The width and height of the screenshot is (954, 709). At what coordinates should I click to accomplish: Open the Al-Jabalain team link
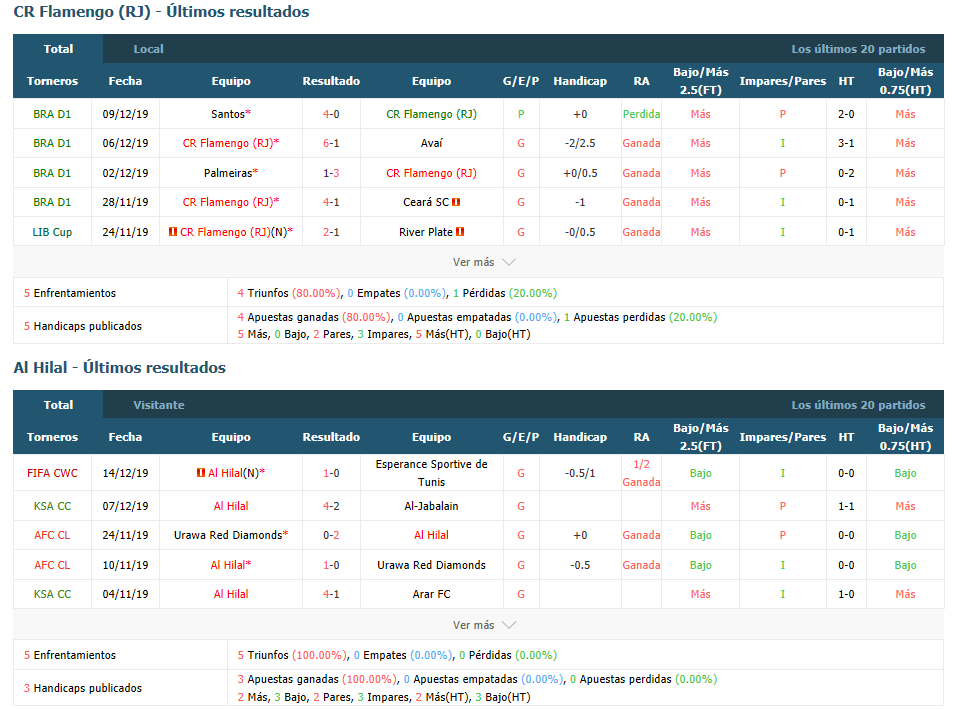point(431,506)
